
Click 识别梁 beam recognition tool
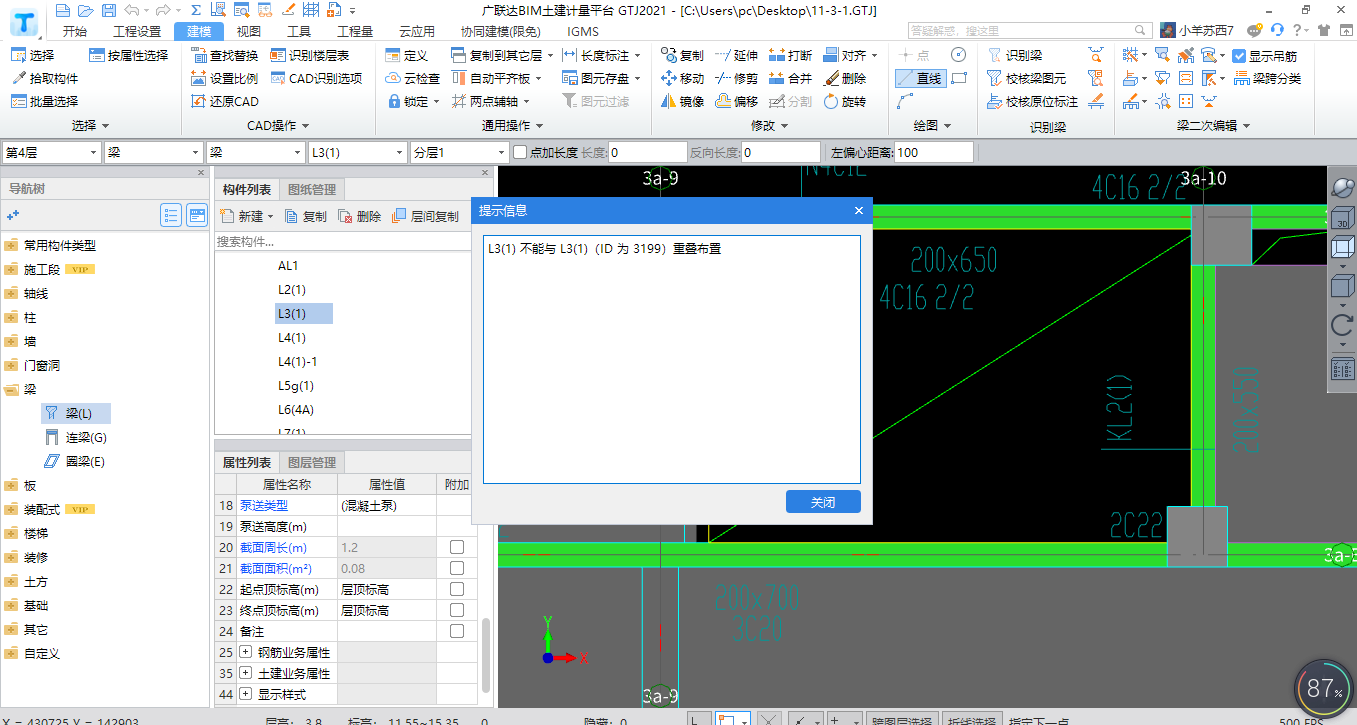coord(1015,55)
